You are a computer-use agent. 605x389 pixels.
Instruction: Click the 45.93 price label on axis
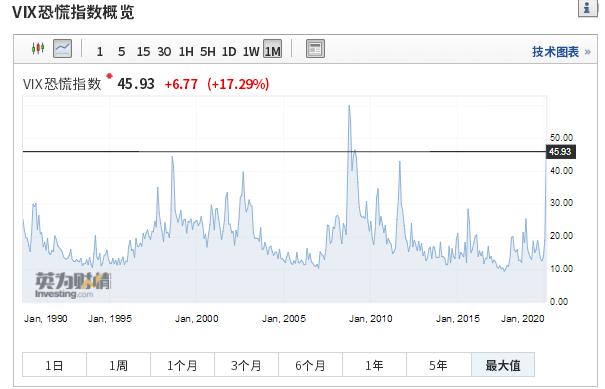tap(561, 152)
